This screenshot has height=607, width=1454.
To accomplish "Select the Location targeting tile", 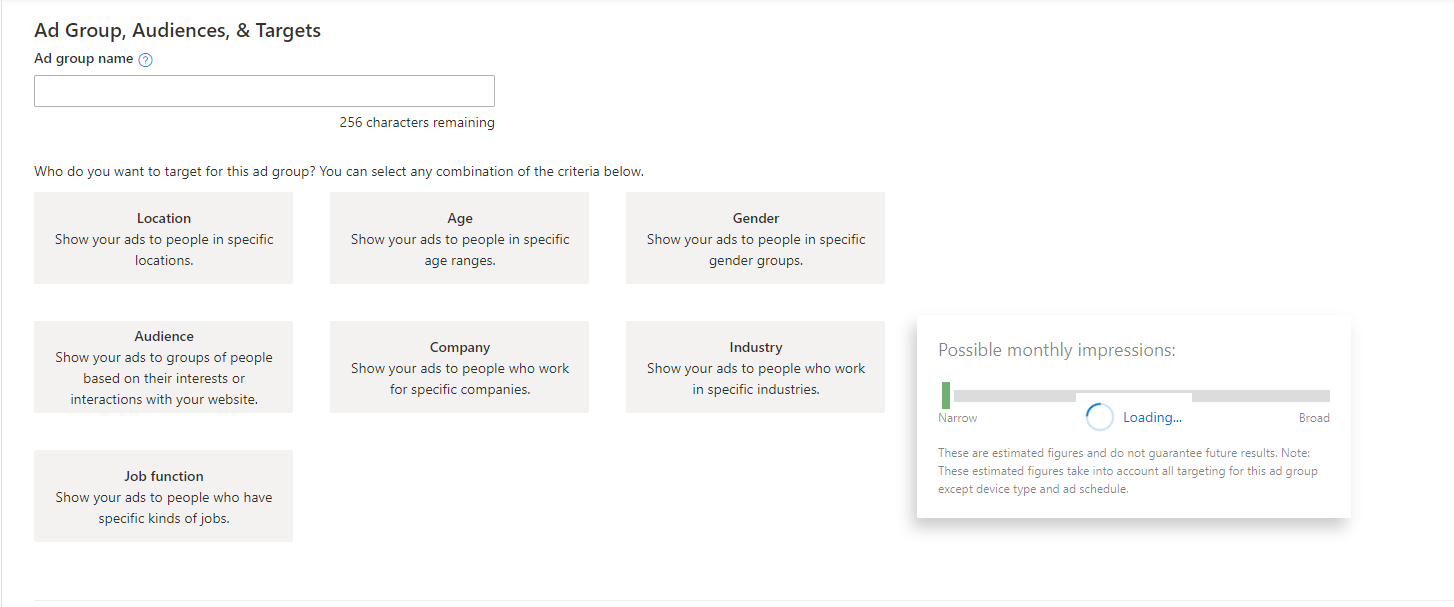I will 163,238.
